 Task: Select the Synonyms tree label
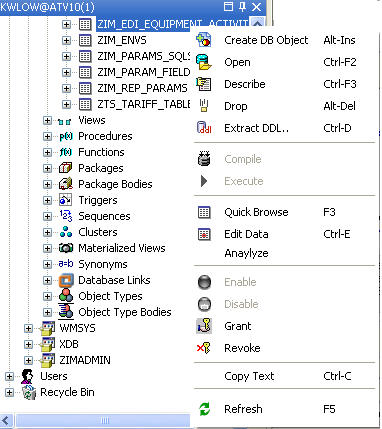click(x=103, y=264)
